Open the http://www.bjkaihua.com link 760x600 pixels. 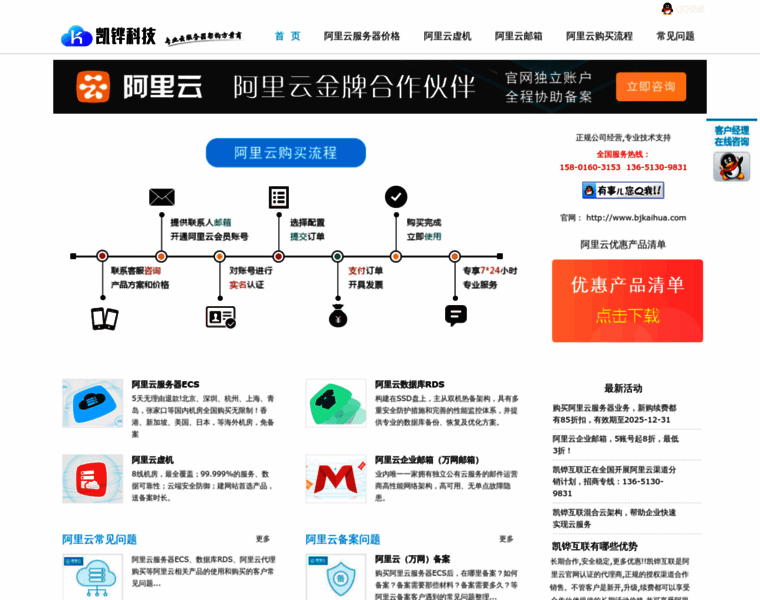tap(636, 218)
